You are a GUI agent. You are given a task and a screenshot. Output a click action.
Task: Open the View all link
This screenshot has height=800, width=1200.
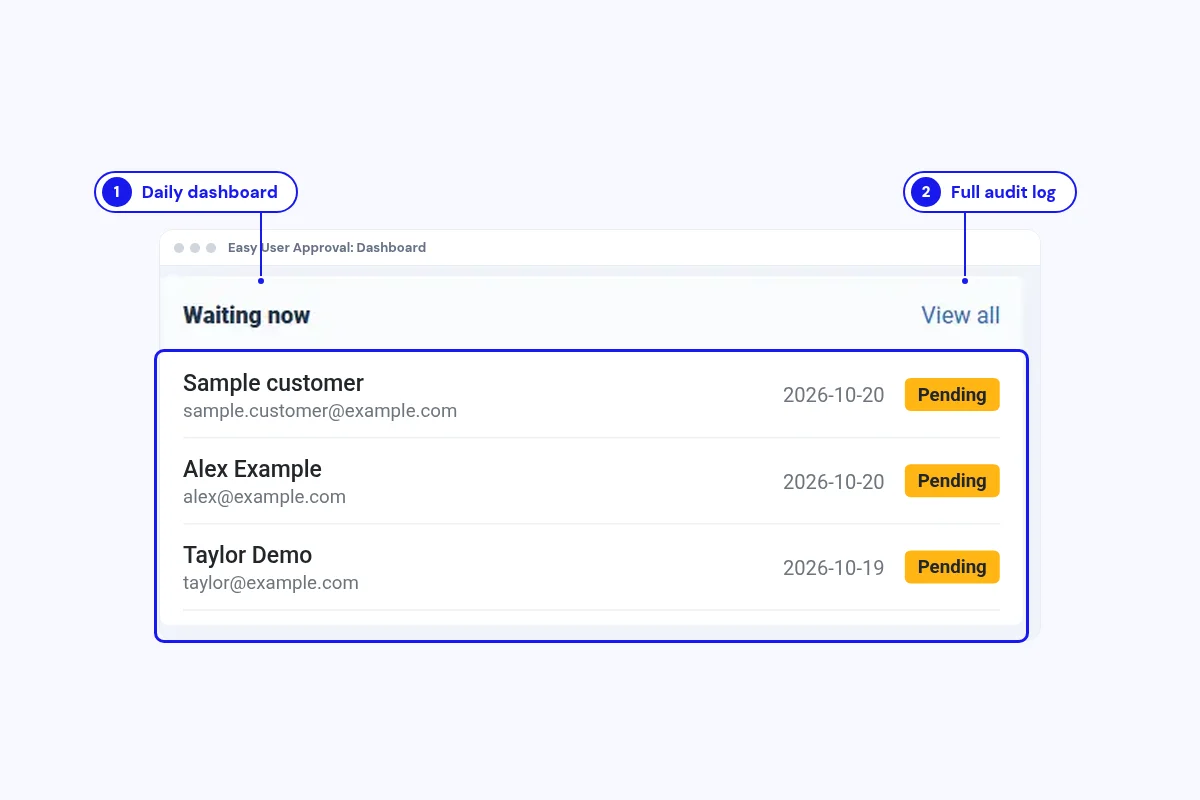tap(960, 315)
